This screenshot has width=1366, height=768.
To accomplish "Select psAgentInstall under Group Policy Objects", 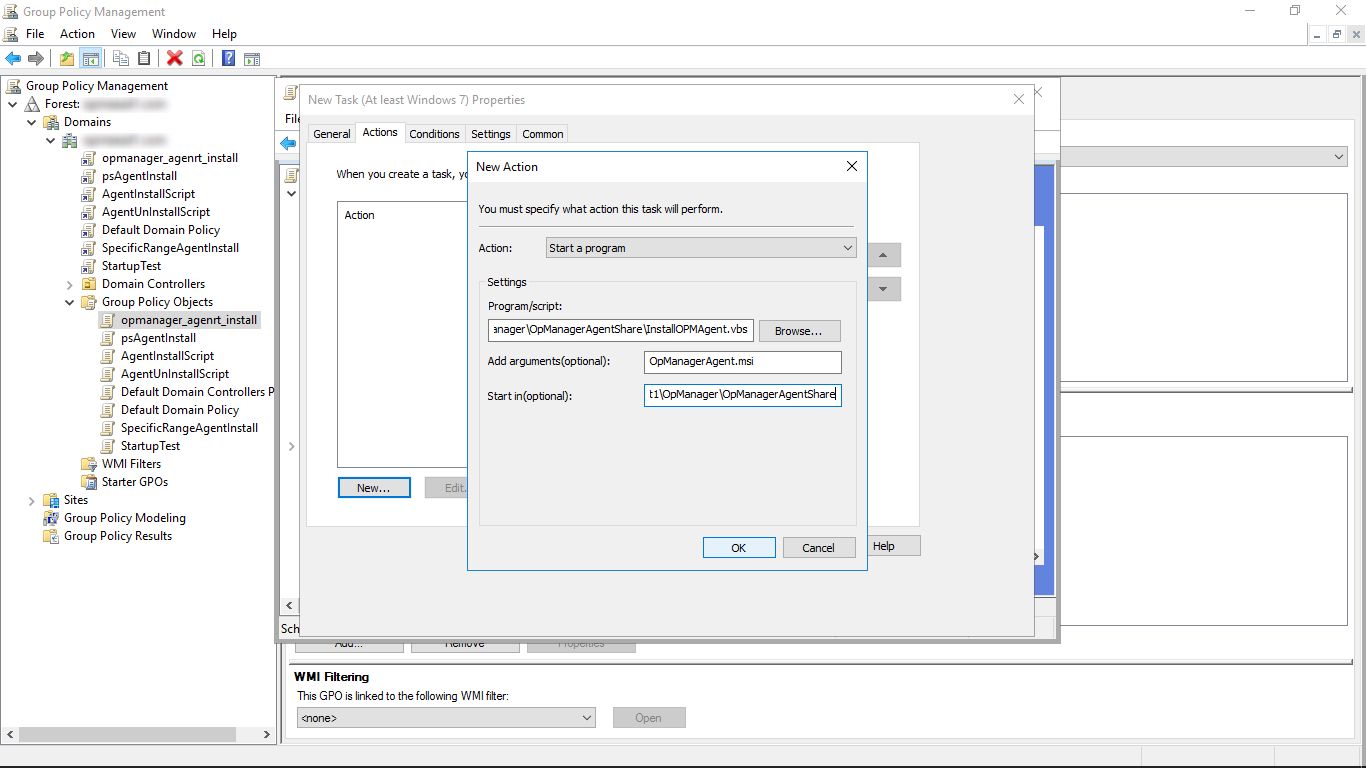I will 158,338.
